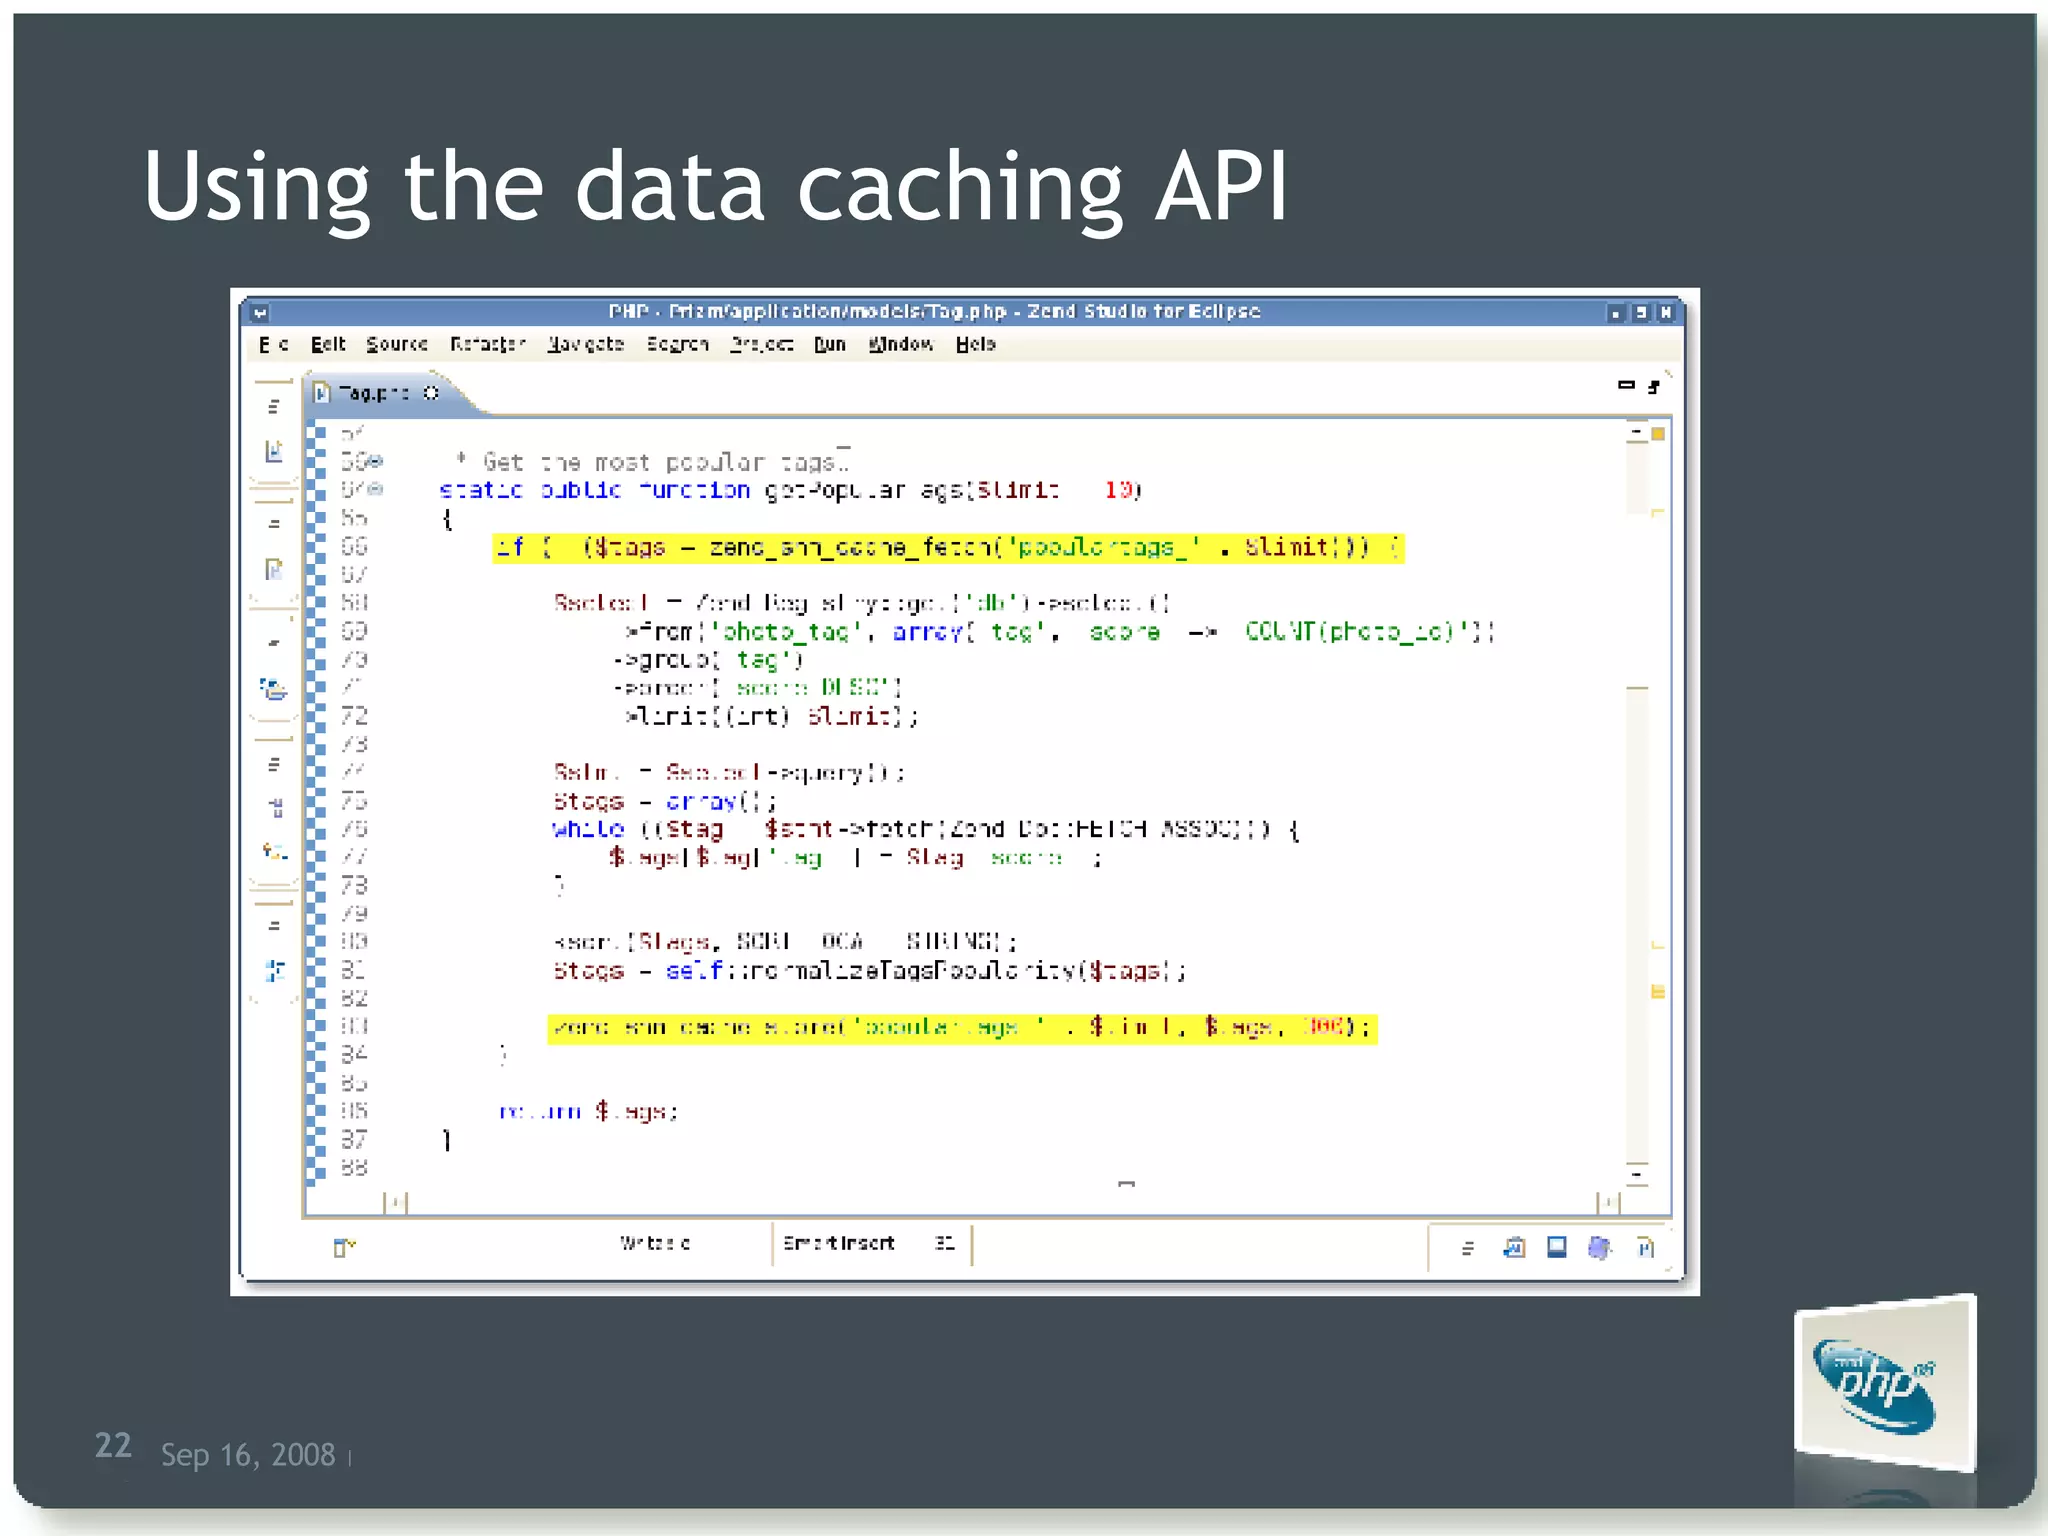Open the Source menu
The image size is (2048, 1536).
[397, 344]
